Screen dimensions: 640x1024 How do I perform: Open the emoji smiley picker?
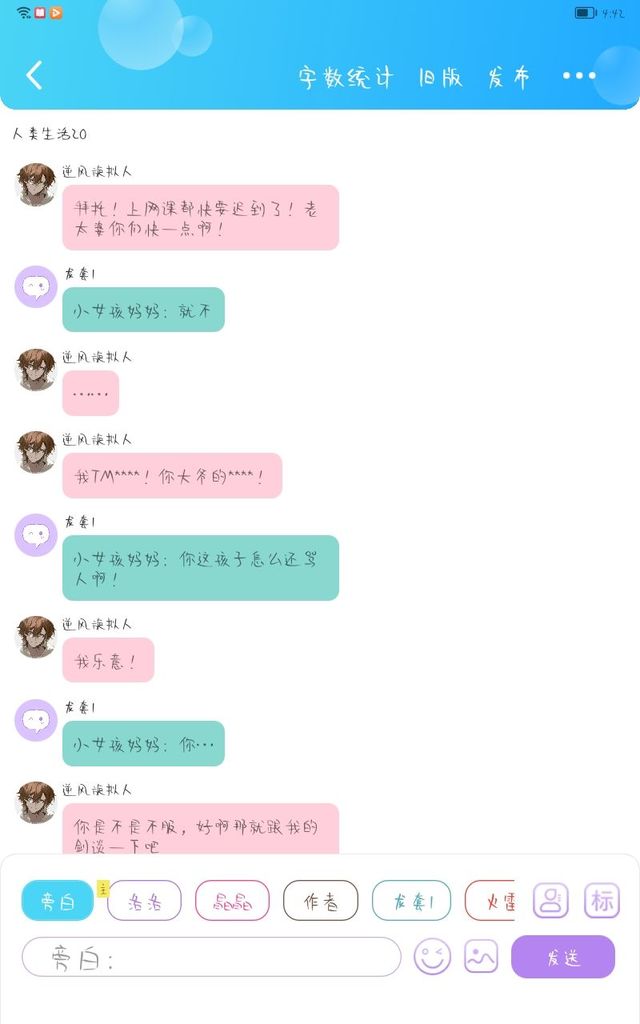pyautogui.click(x=432, y=957)
